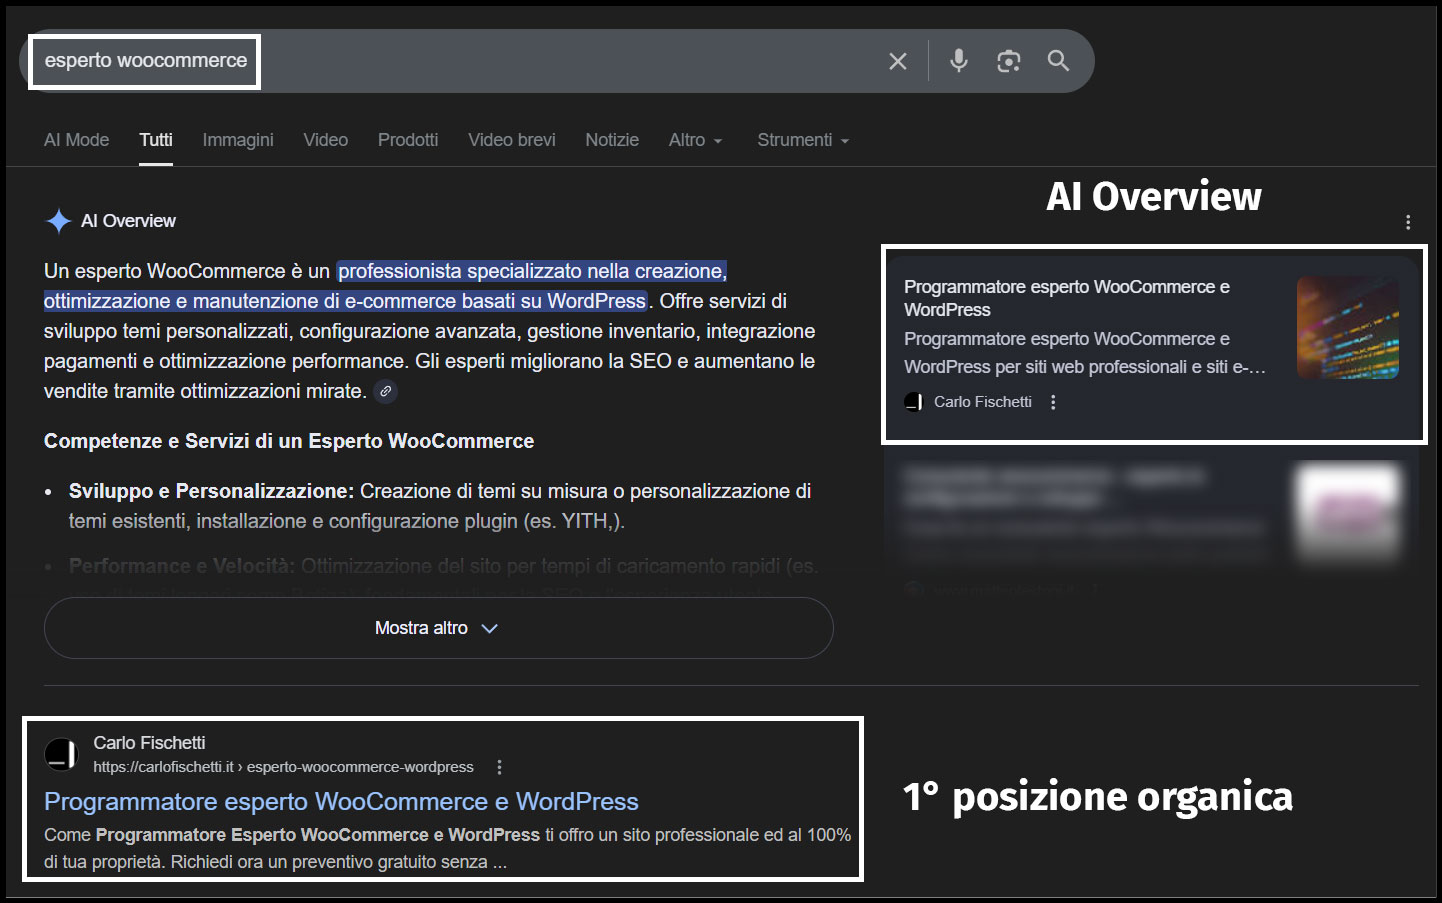Click the code image thumbnail in source card
Image resolution: width=1442 pixels, height=903 pixels.
[x=1347, y=328]
